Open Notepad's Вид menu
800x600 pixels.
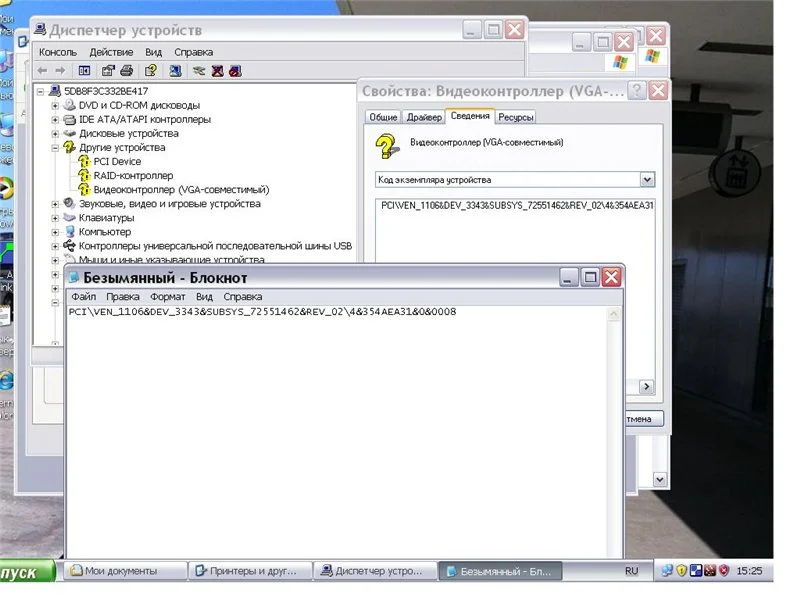(204, 296)
